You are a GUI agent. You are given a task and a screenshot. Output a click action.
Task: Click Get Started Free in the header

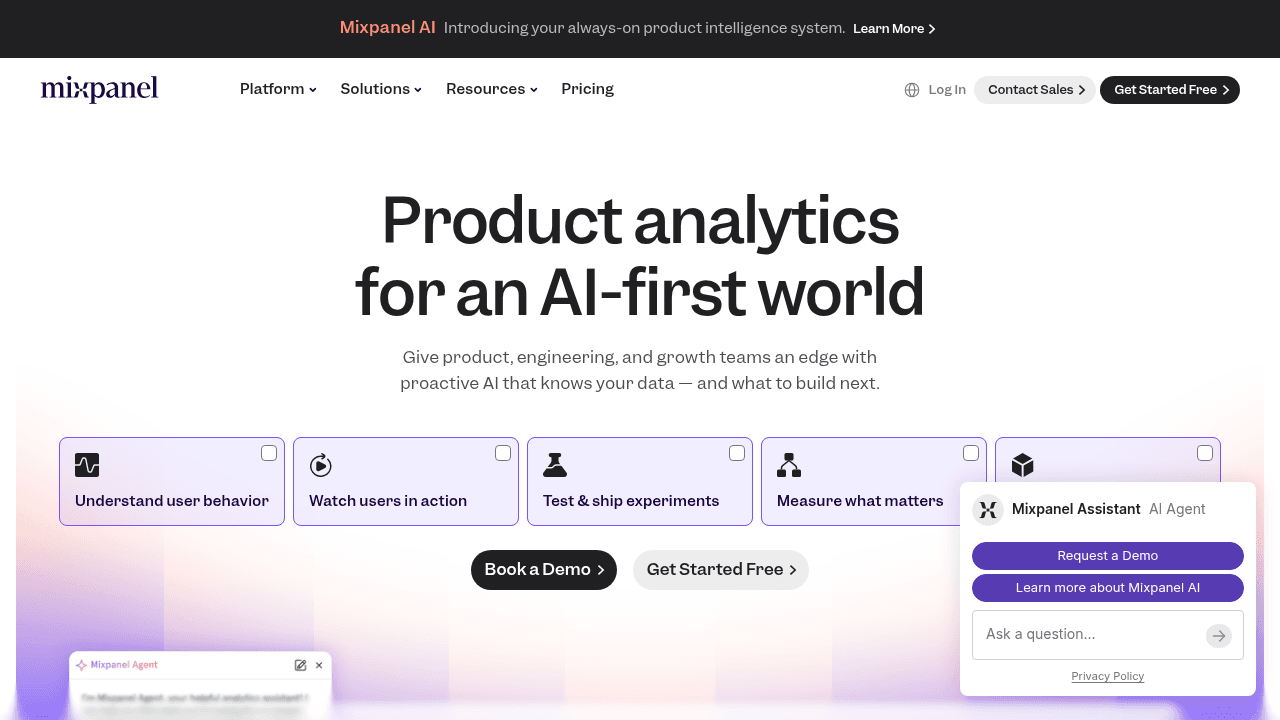[x=1170, y=90]
